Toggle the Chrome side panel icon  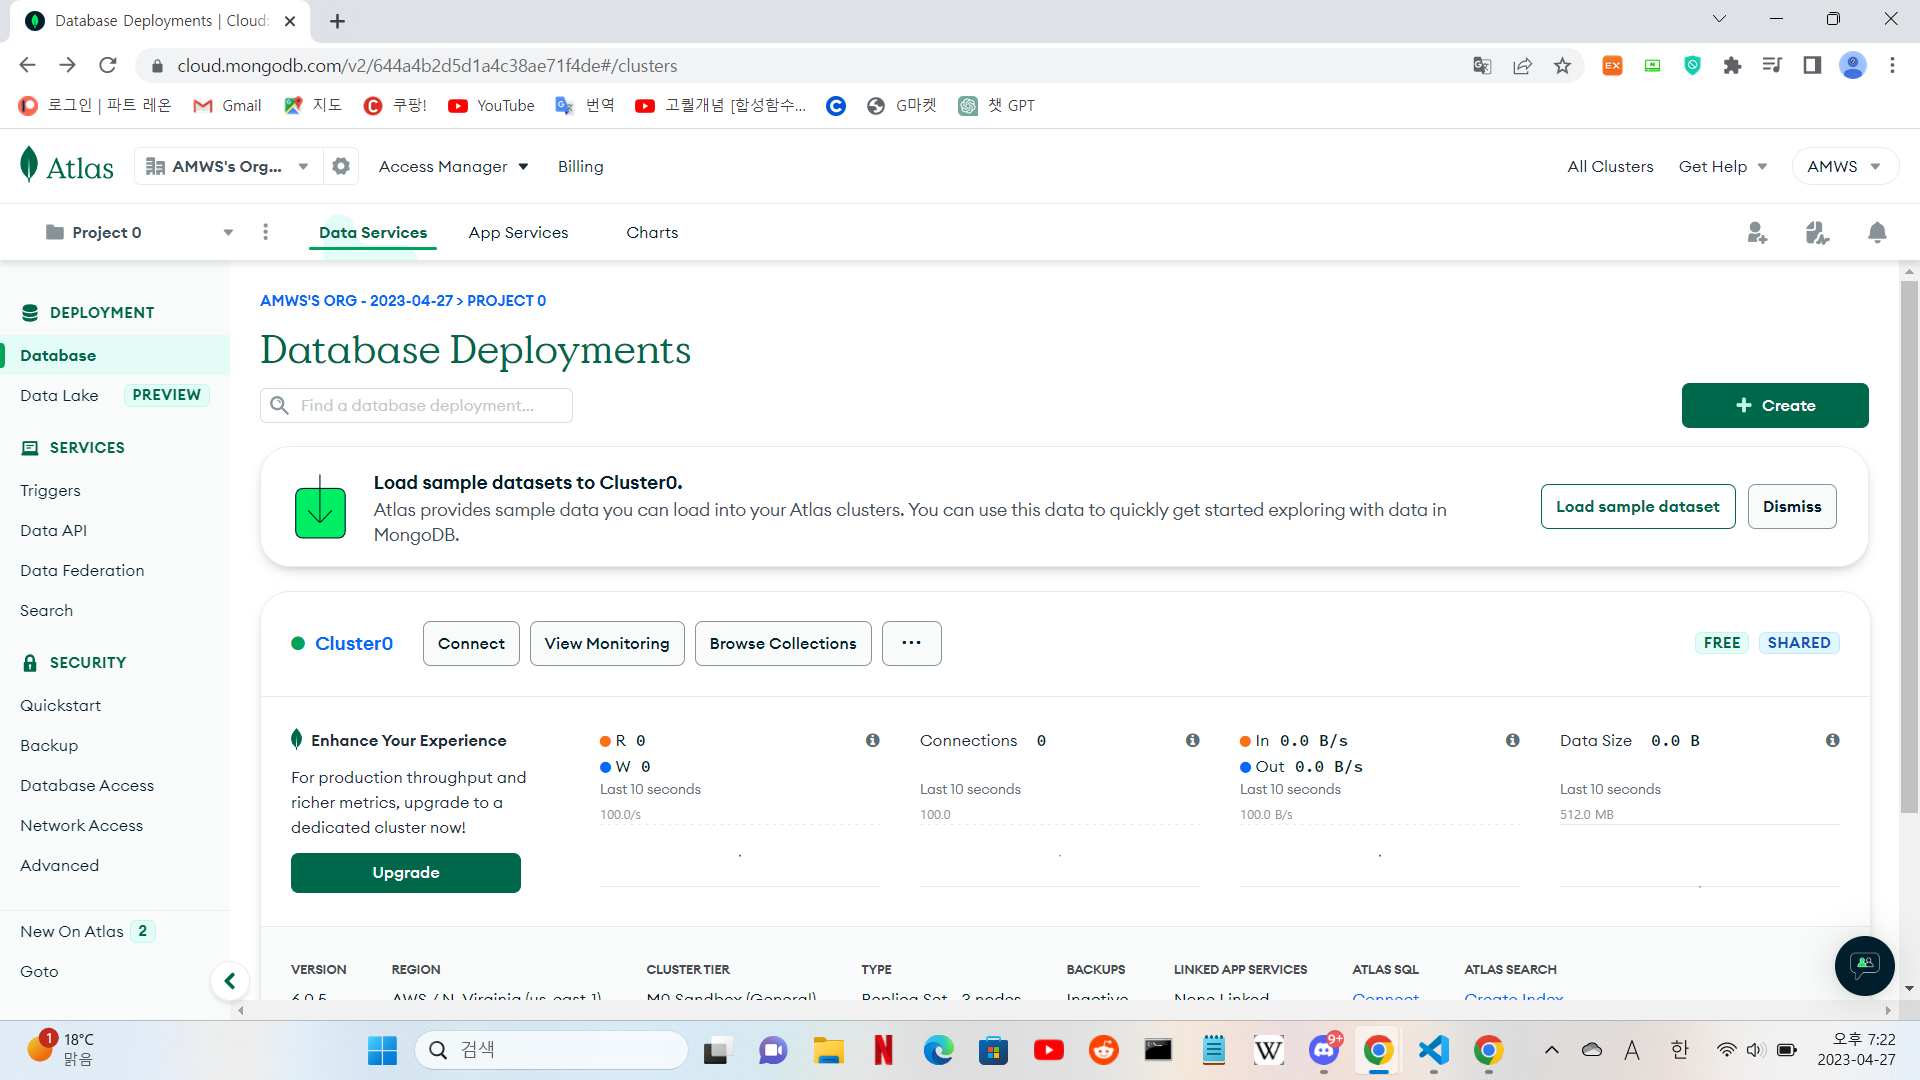(x=1812, y=66)
